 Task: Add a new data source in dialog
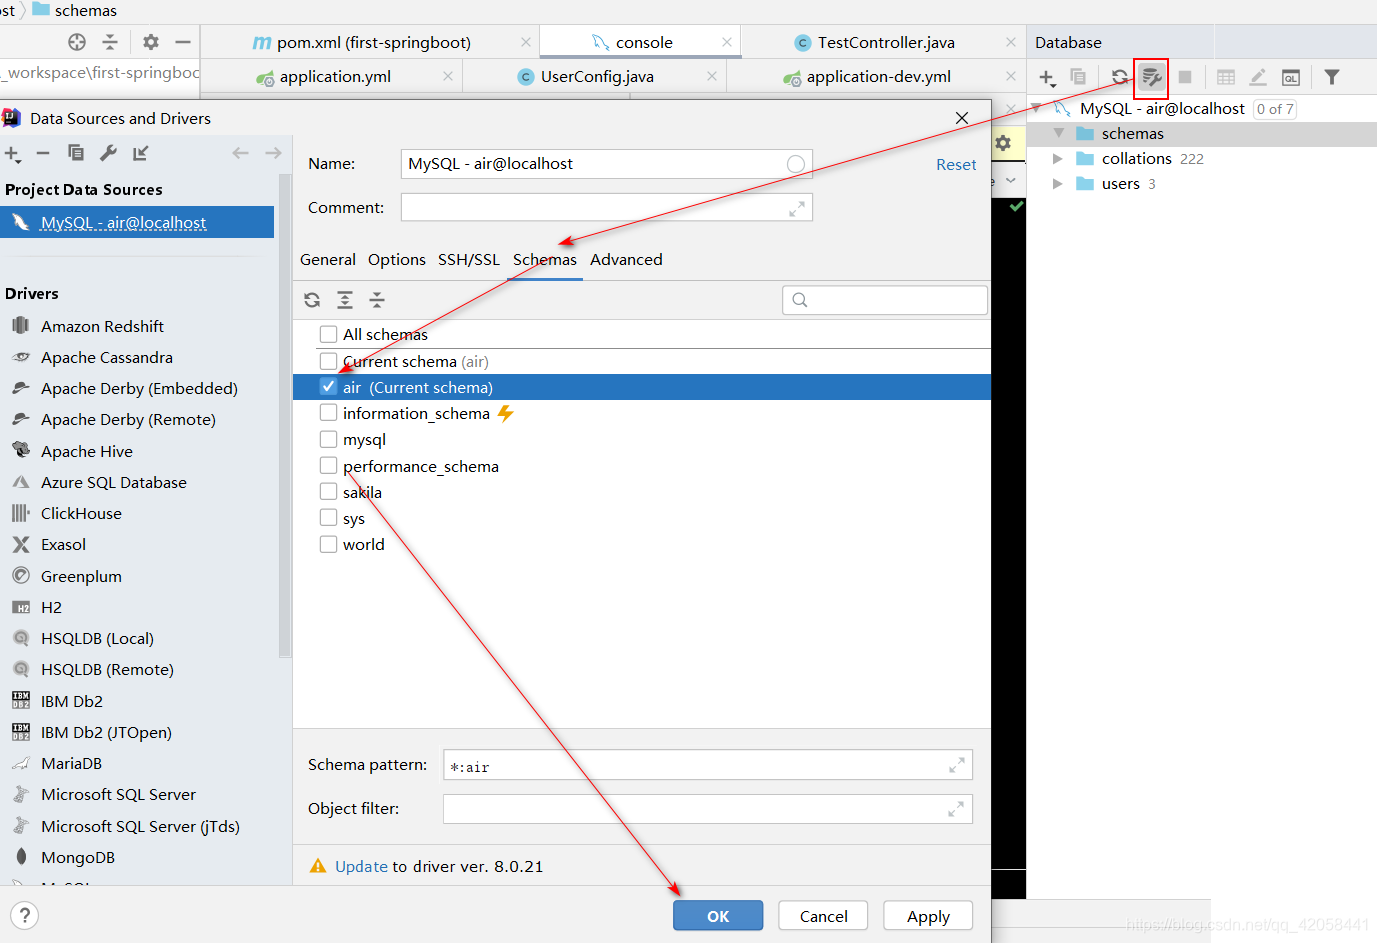(x=12, y=153)
